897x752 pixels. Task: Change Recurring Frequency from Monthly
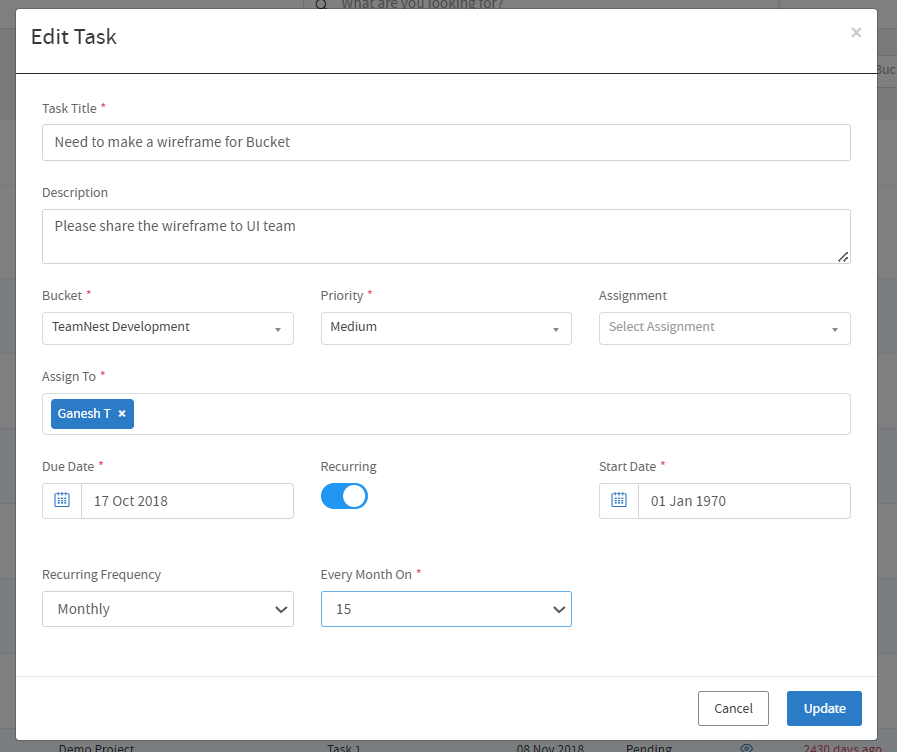coord(168,609)
